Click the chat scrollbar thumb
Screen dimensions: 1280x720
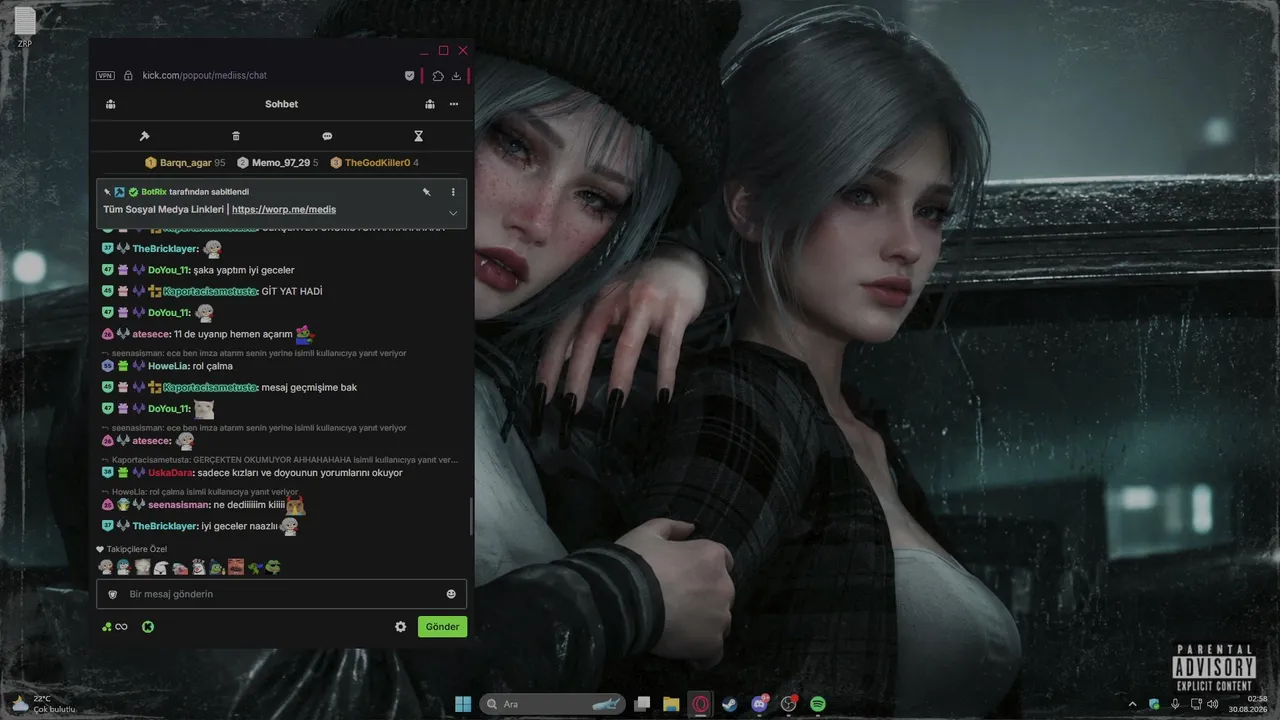tap(472, 516)
